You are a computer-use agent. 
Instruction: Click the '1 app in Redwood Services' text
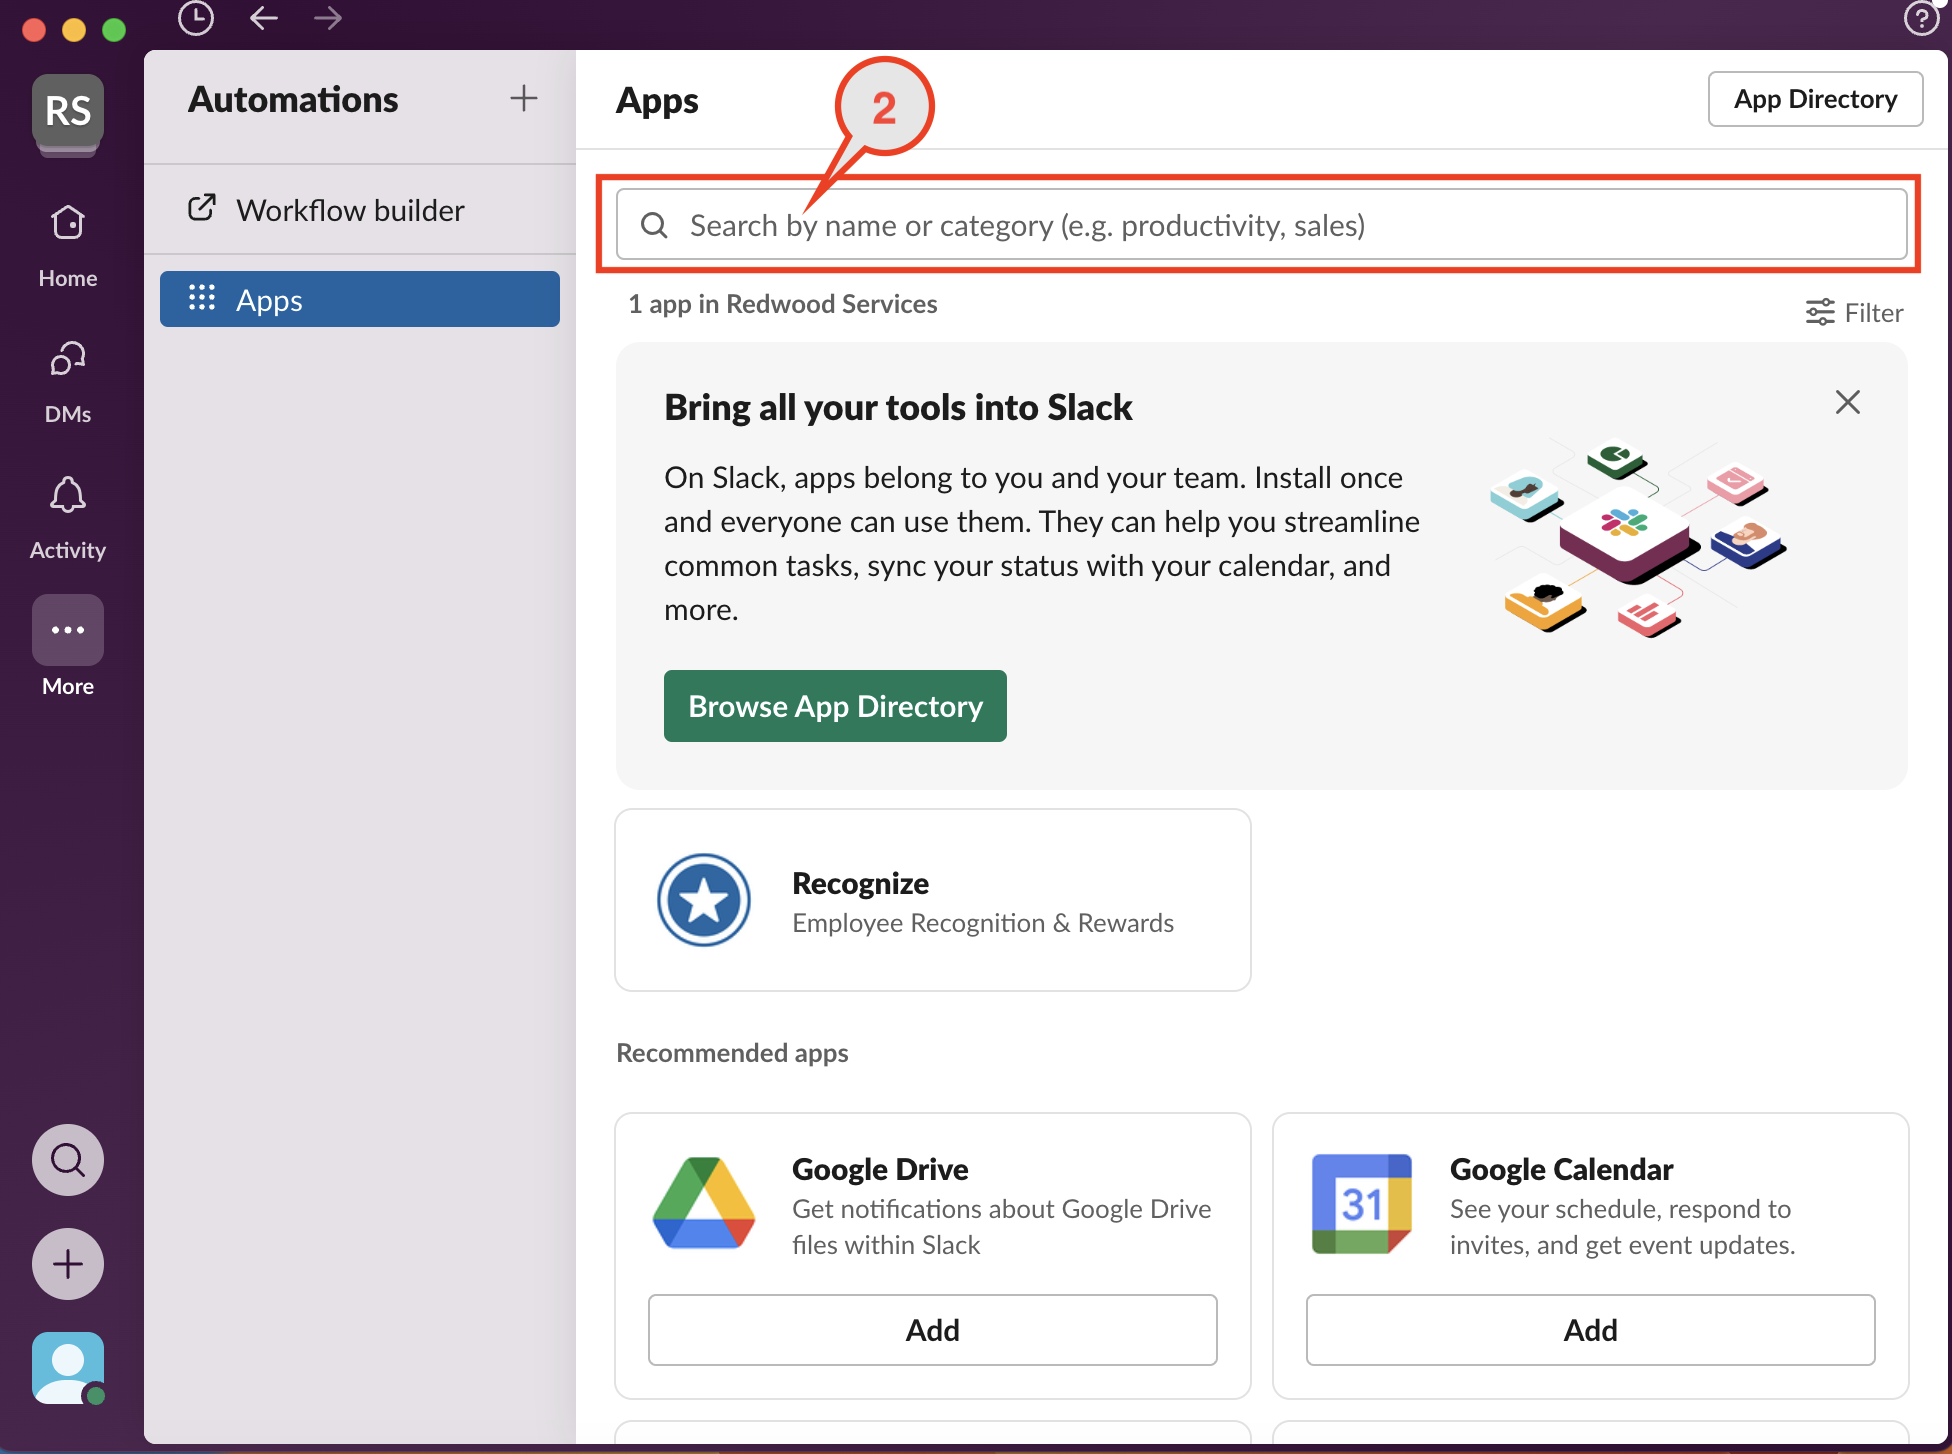[x=783, y=304]
